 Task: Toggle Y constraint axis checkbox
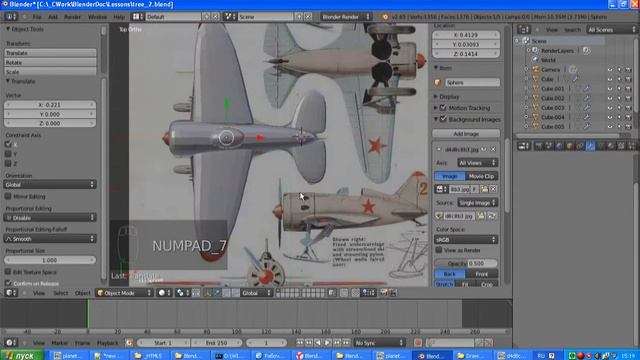[8, 154]
